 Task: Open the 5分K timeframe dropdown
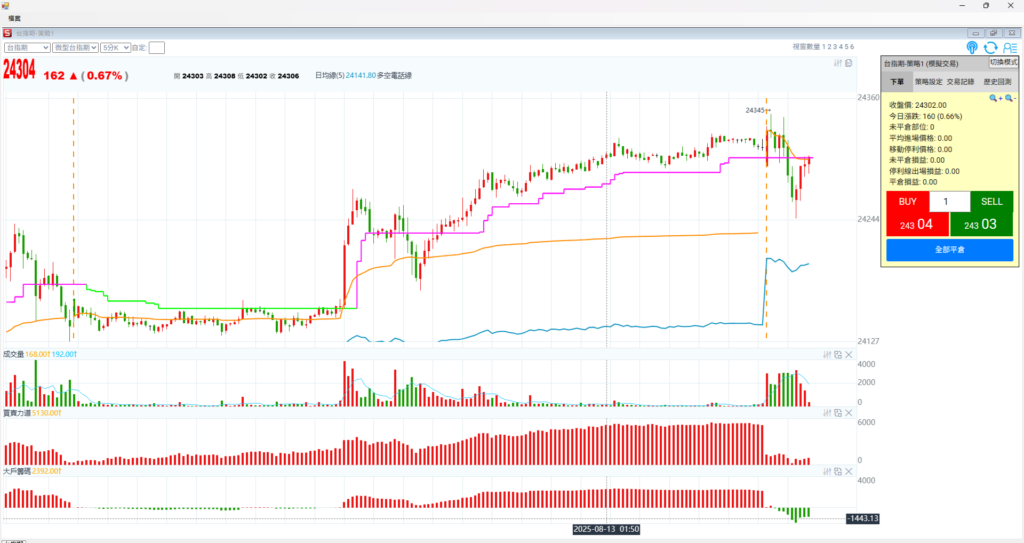[x=115, y=47]
